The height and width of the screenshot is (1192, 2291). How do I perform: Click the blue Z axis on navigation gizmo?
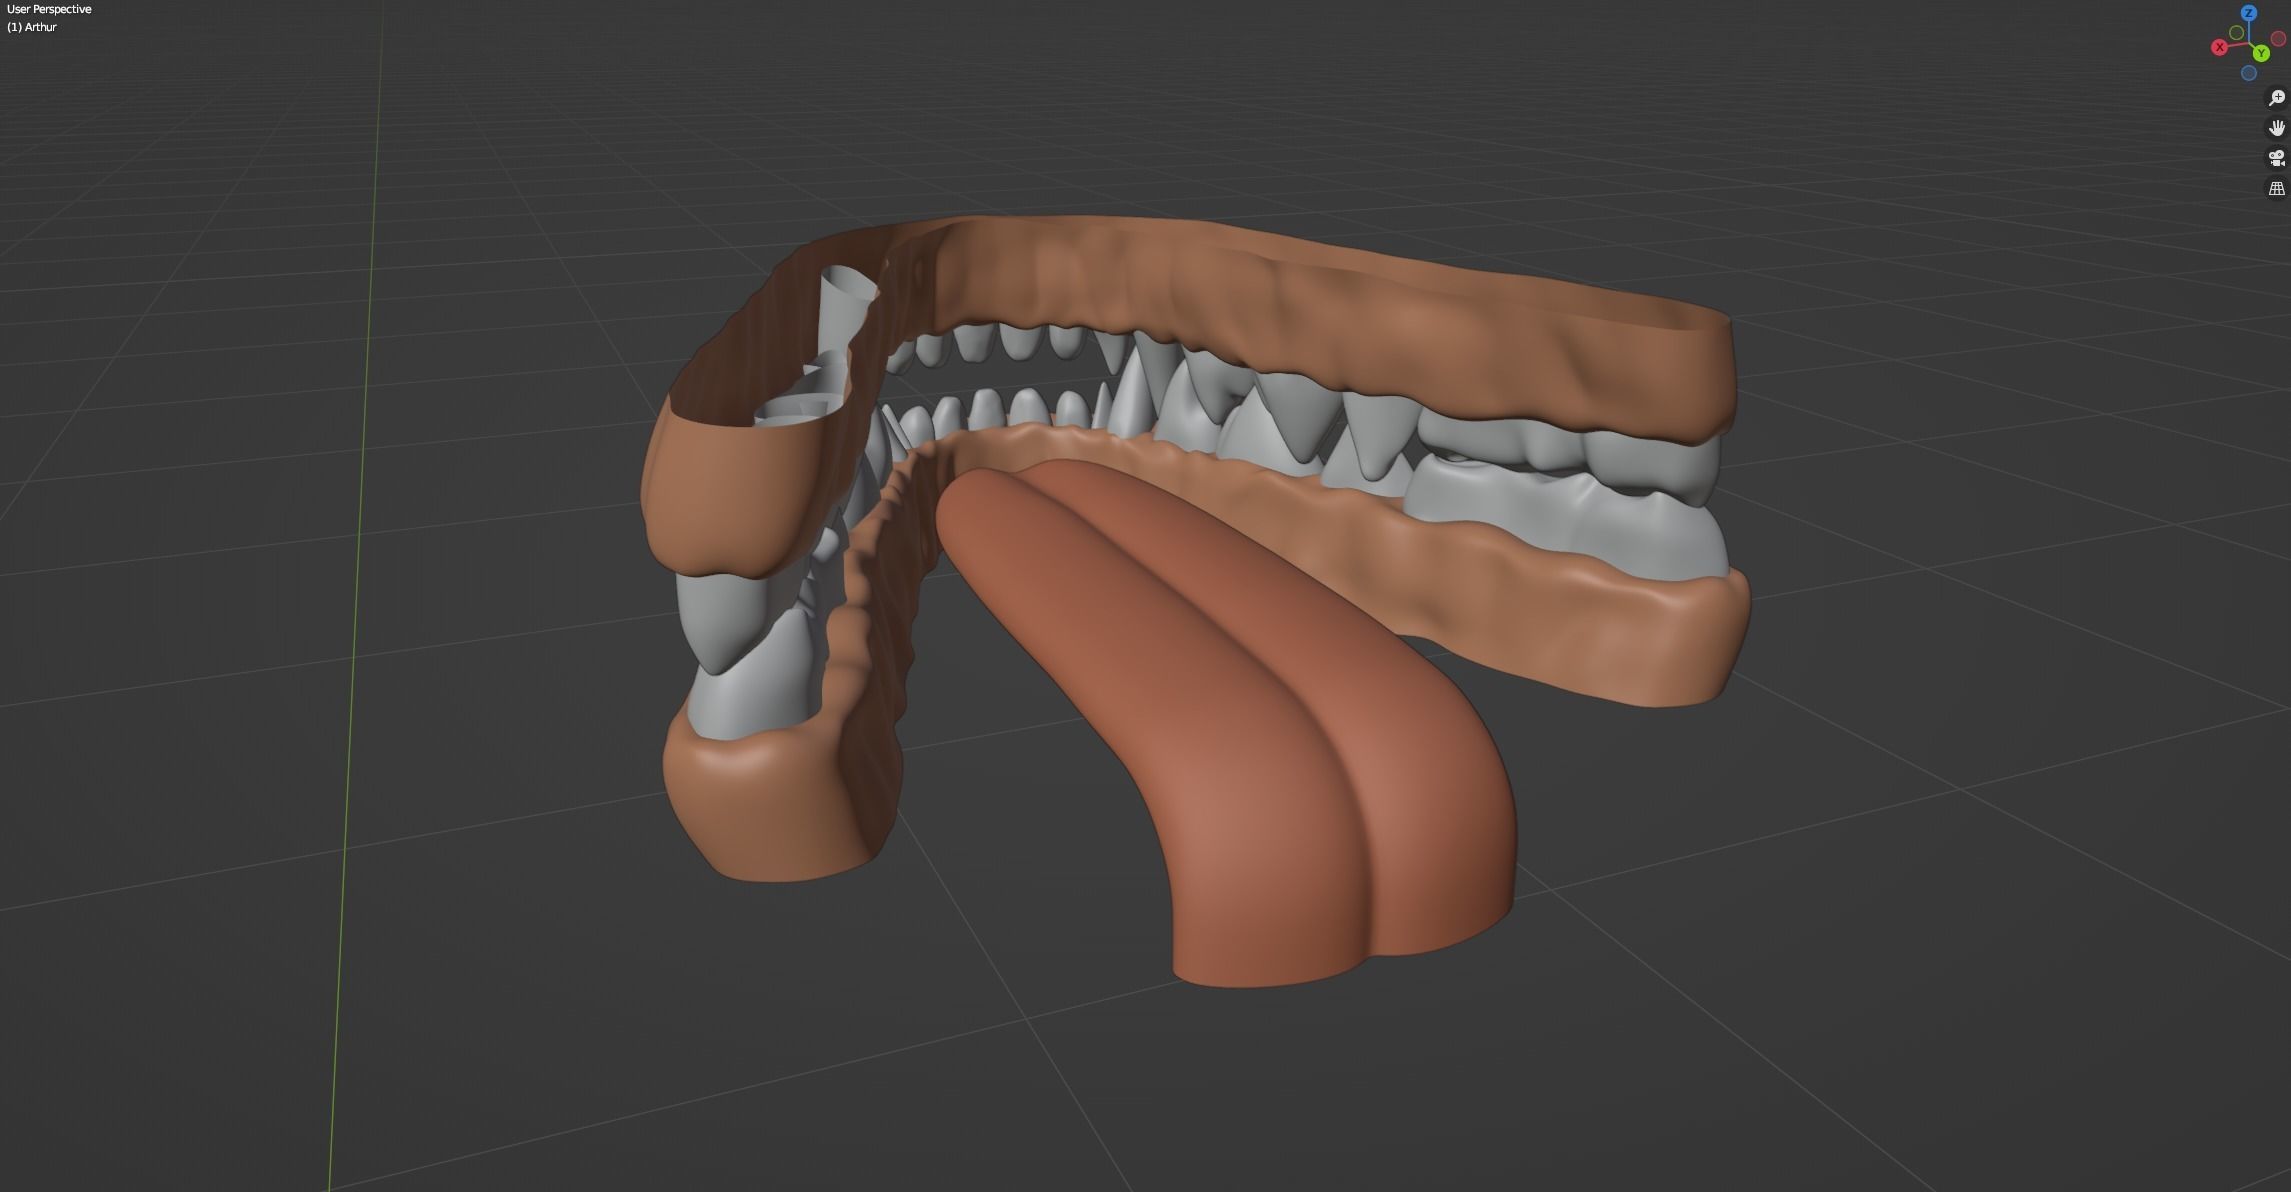tap(2249, 13)
